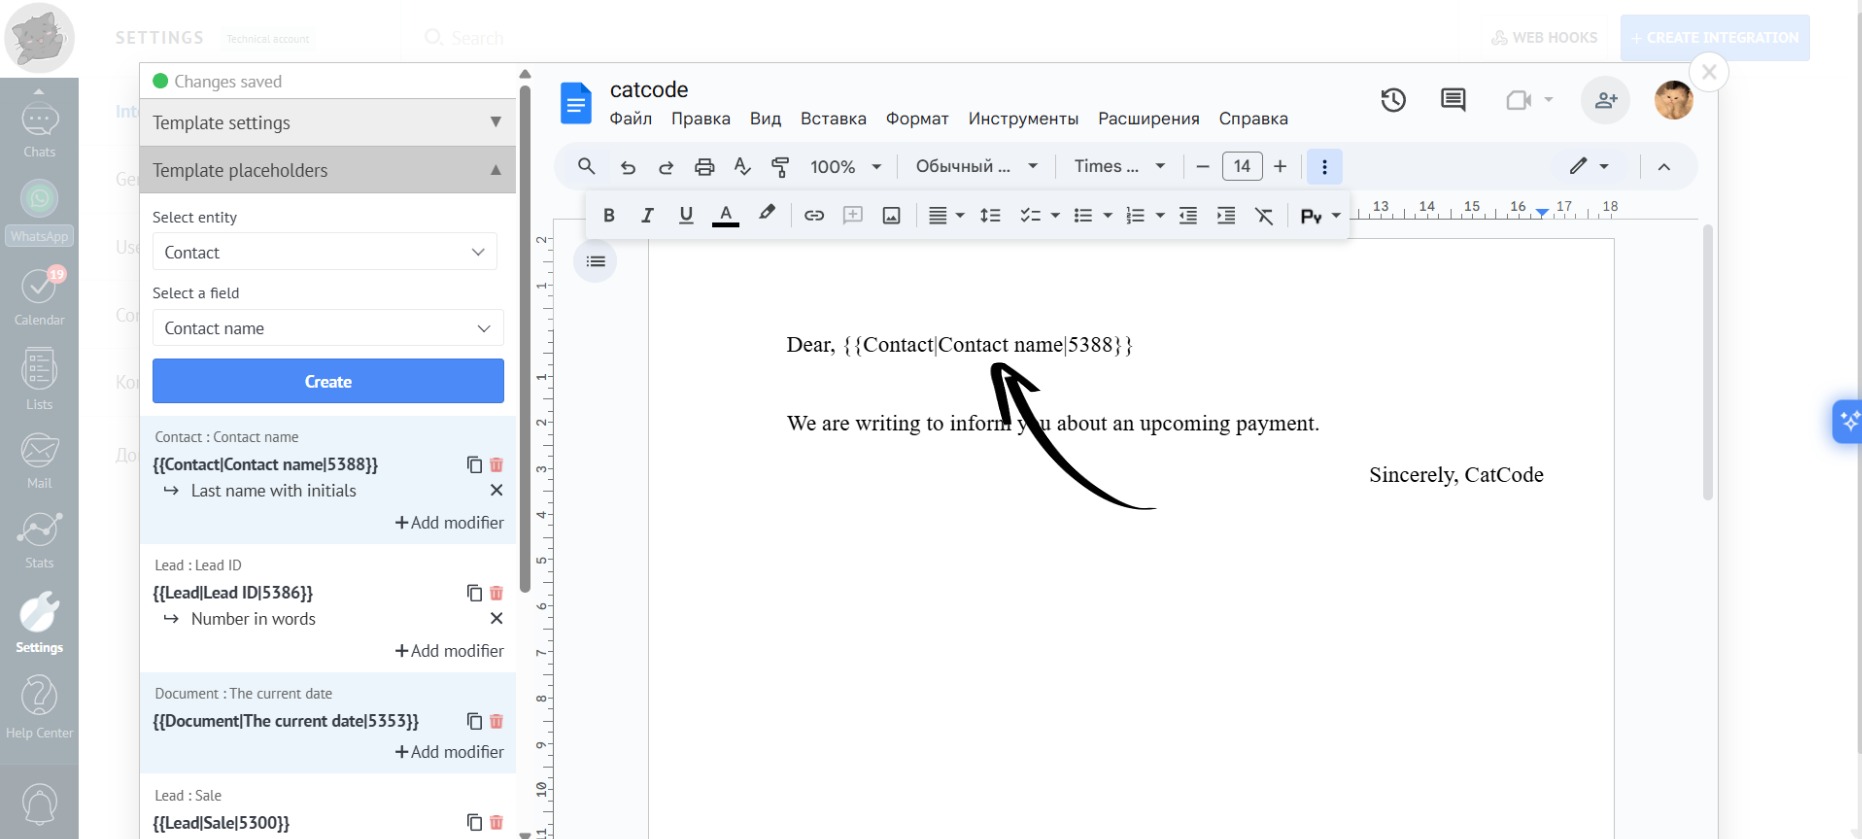
Task: Click the insert link icon
Action: [x=813, y=215]
